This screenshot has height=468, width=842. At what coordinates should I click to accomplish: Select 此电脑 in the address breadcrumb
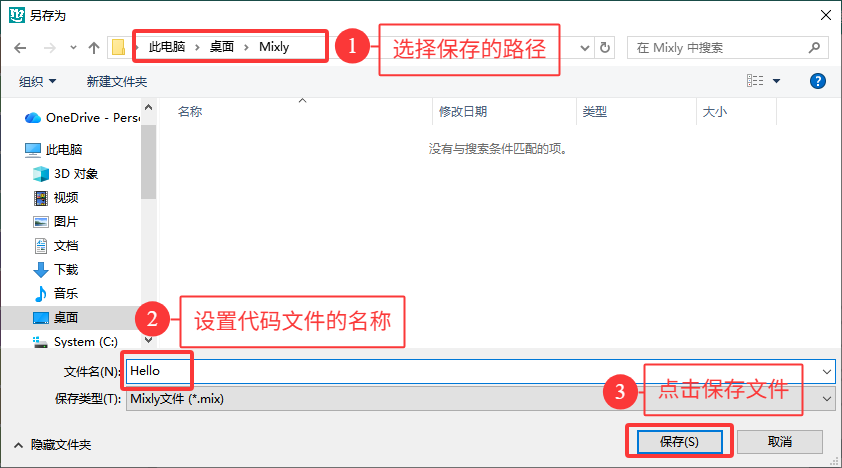(167, 47)
